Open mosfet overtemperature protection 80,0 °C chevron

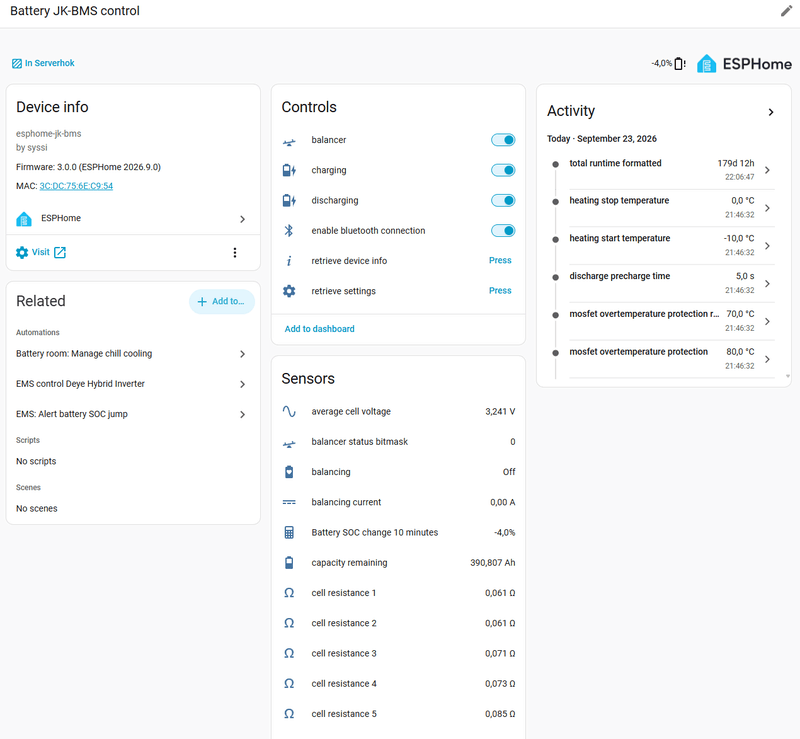(767, 359)
